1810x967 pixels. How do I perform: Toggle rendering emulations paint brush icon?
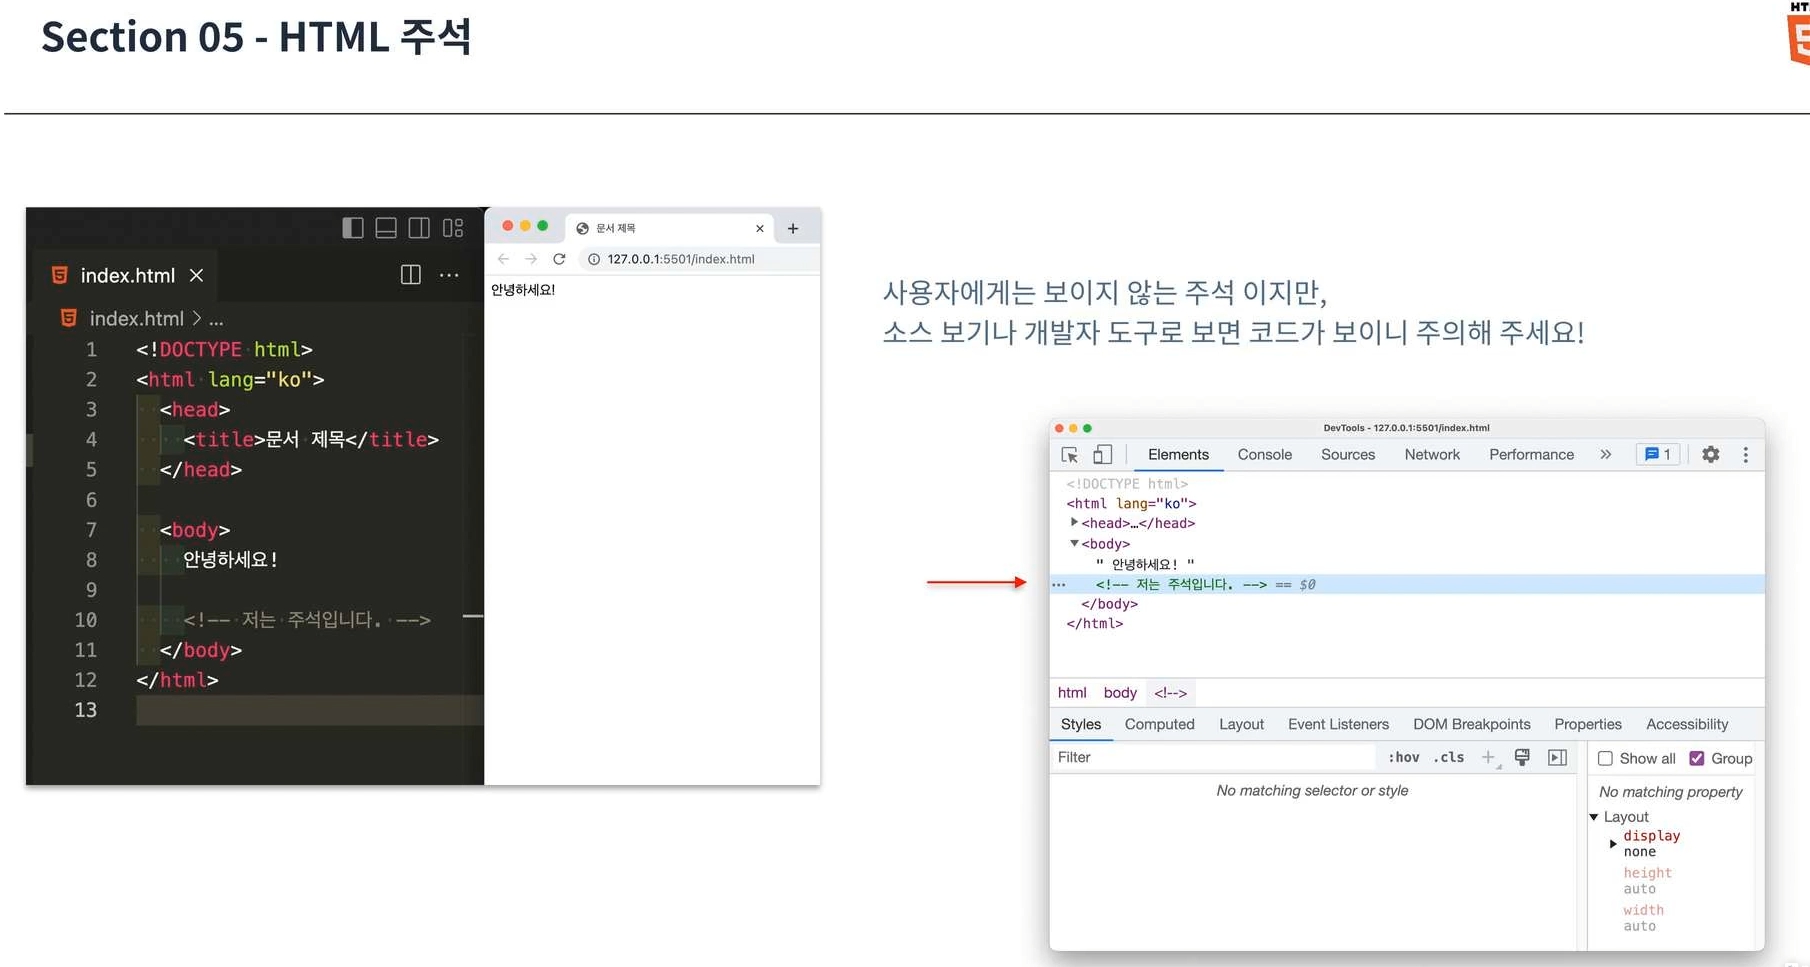[x=1522, y=758]
